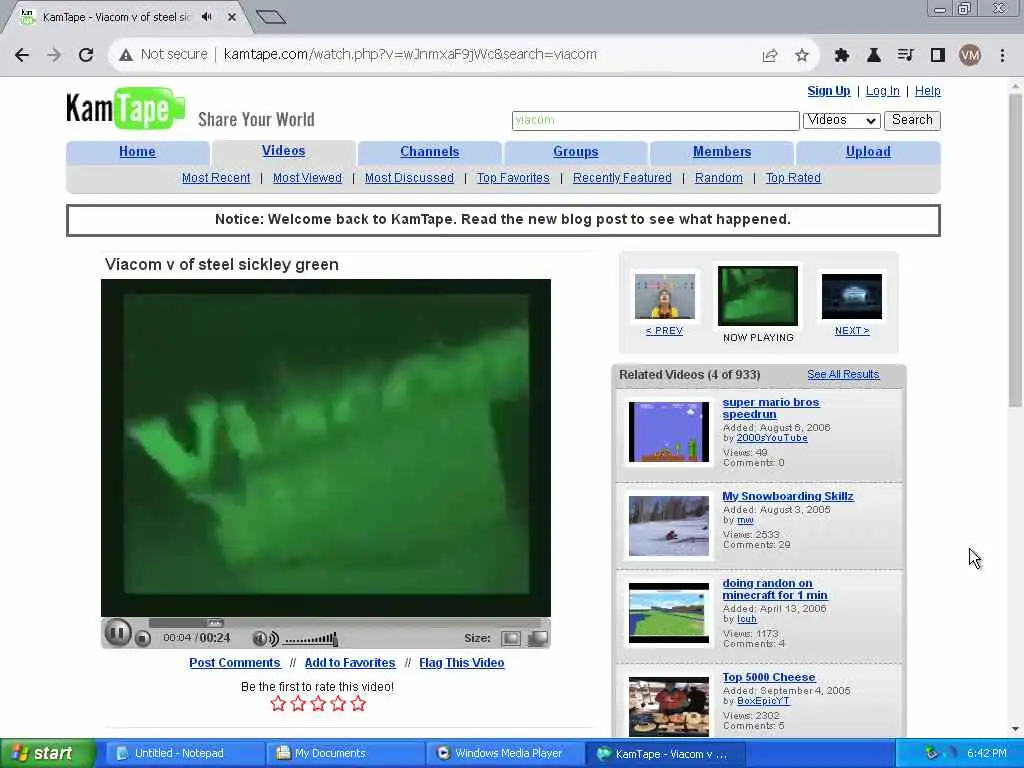The width and height of the screenshot is (1024, 768).
Task: Open the VM profile avatar
Action: [x=970, y=56]
